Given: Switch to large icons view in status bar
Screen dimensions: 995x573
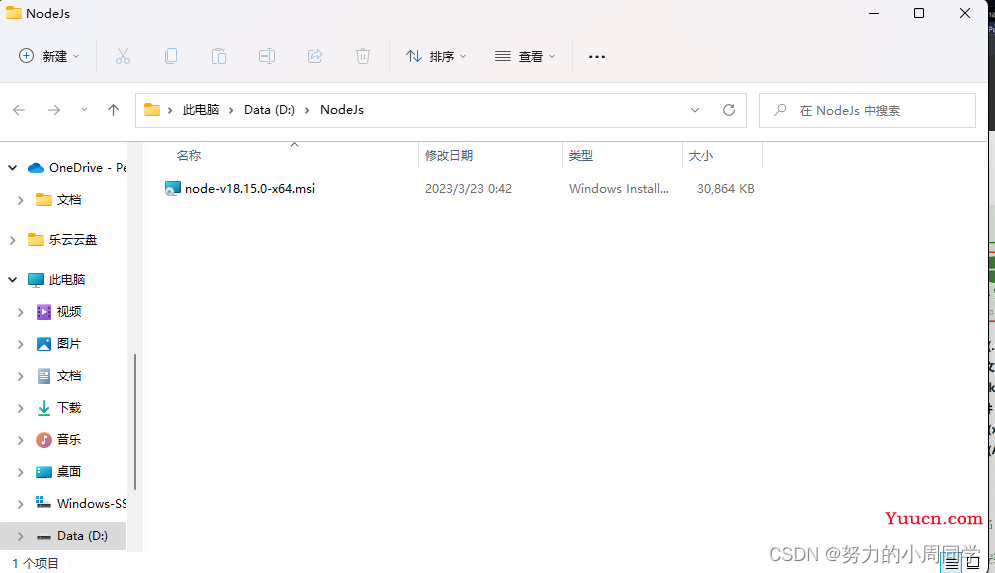Looking at the screenshot, I should pos(973,563).
